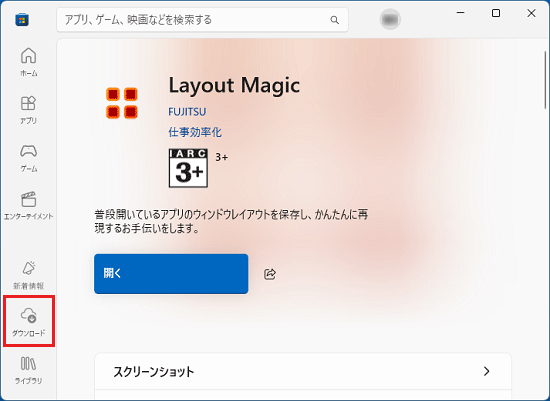The height and width of the screenshot is (401, 550).
Task: Open the Downloads page
Action: 28,322
